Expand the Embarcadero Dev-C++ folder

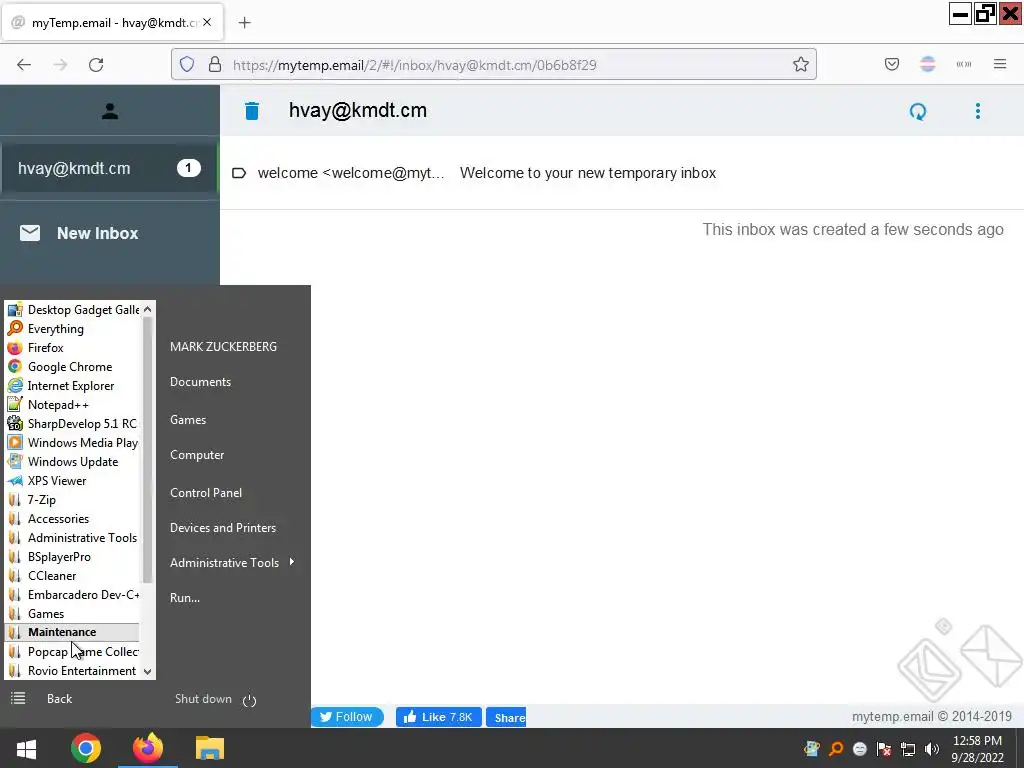tap(72, 594)
